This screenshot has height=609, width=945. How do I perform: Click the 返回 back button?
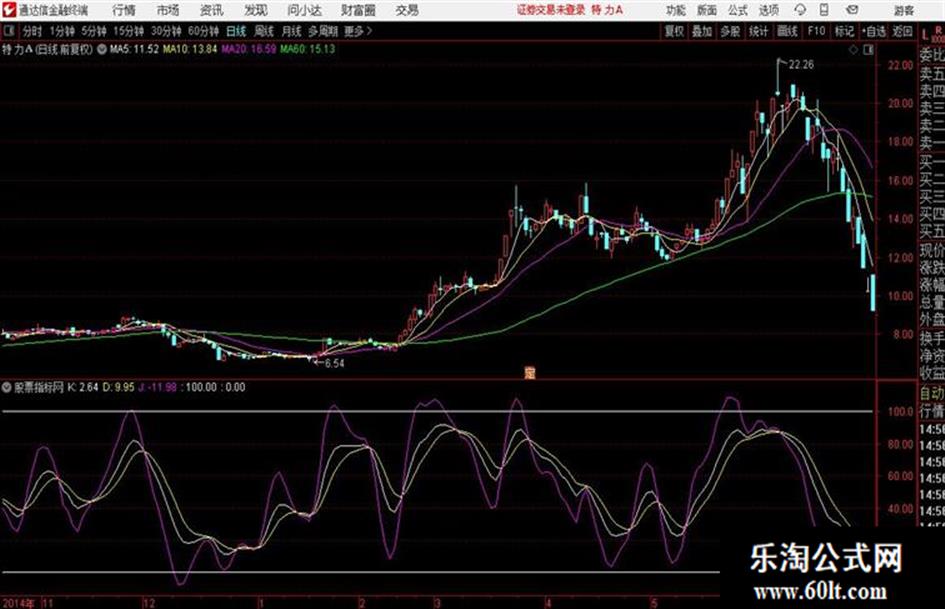tap(902, 31)
